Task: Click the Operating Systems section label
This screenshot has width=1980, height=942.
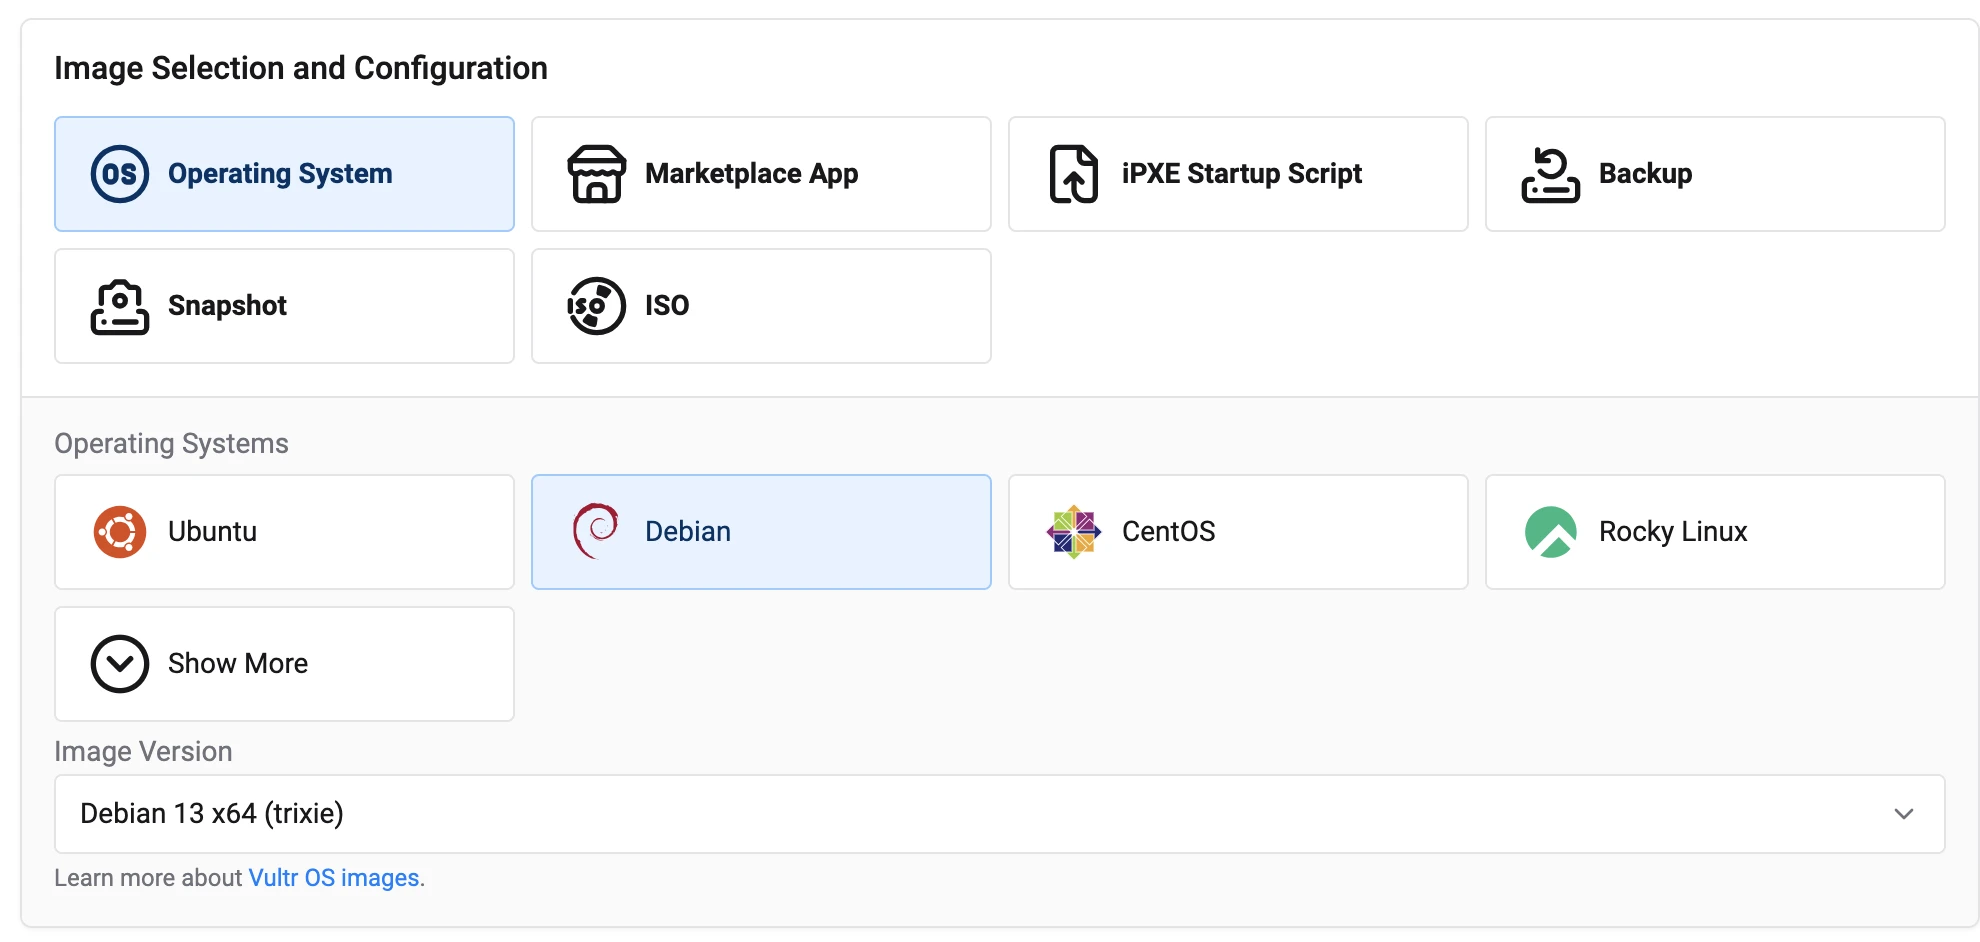Action: click(171, 444)
